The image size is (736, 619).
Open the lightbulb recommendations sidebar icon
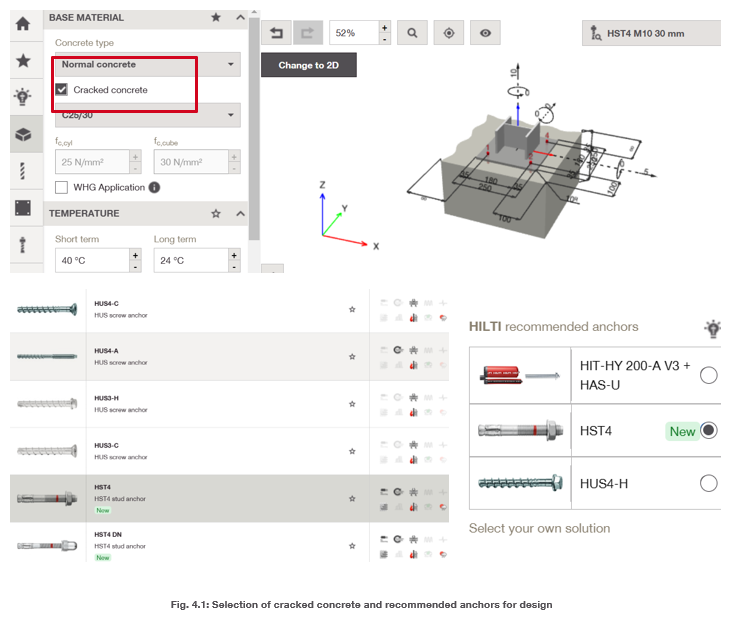[23, 96]
